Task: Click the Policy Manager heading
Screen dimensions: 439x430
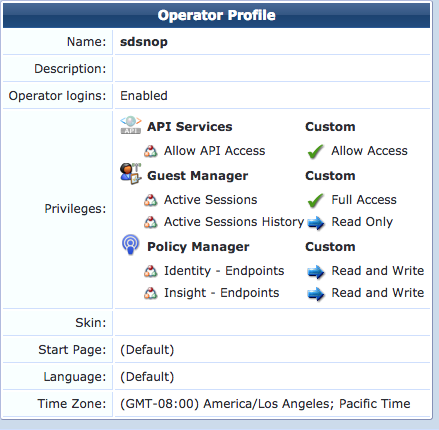Action: [x=198, y=247]
